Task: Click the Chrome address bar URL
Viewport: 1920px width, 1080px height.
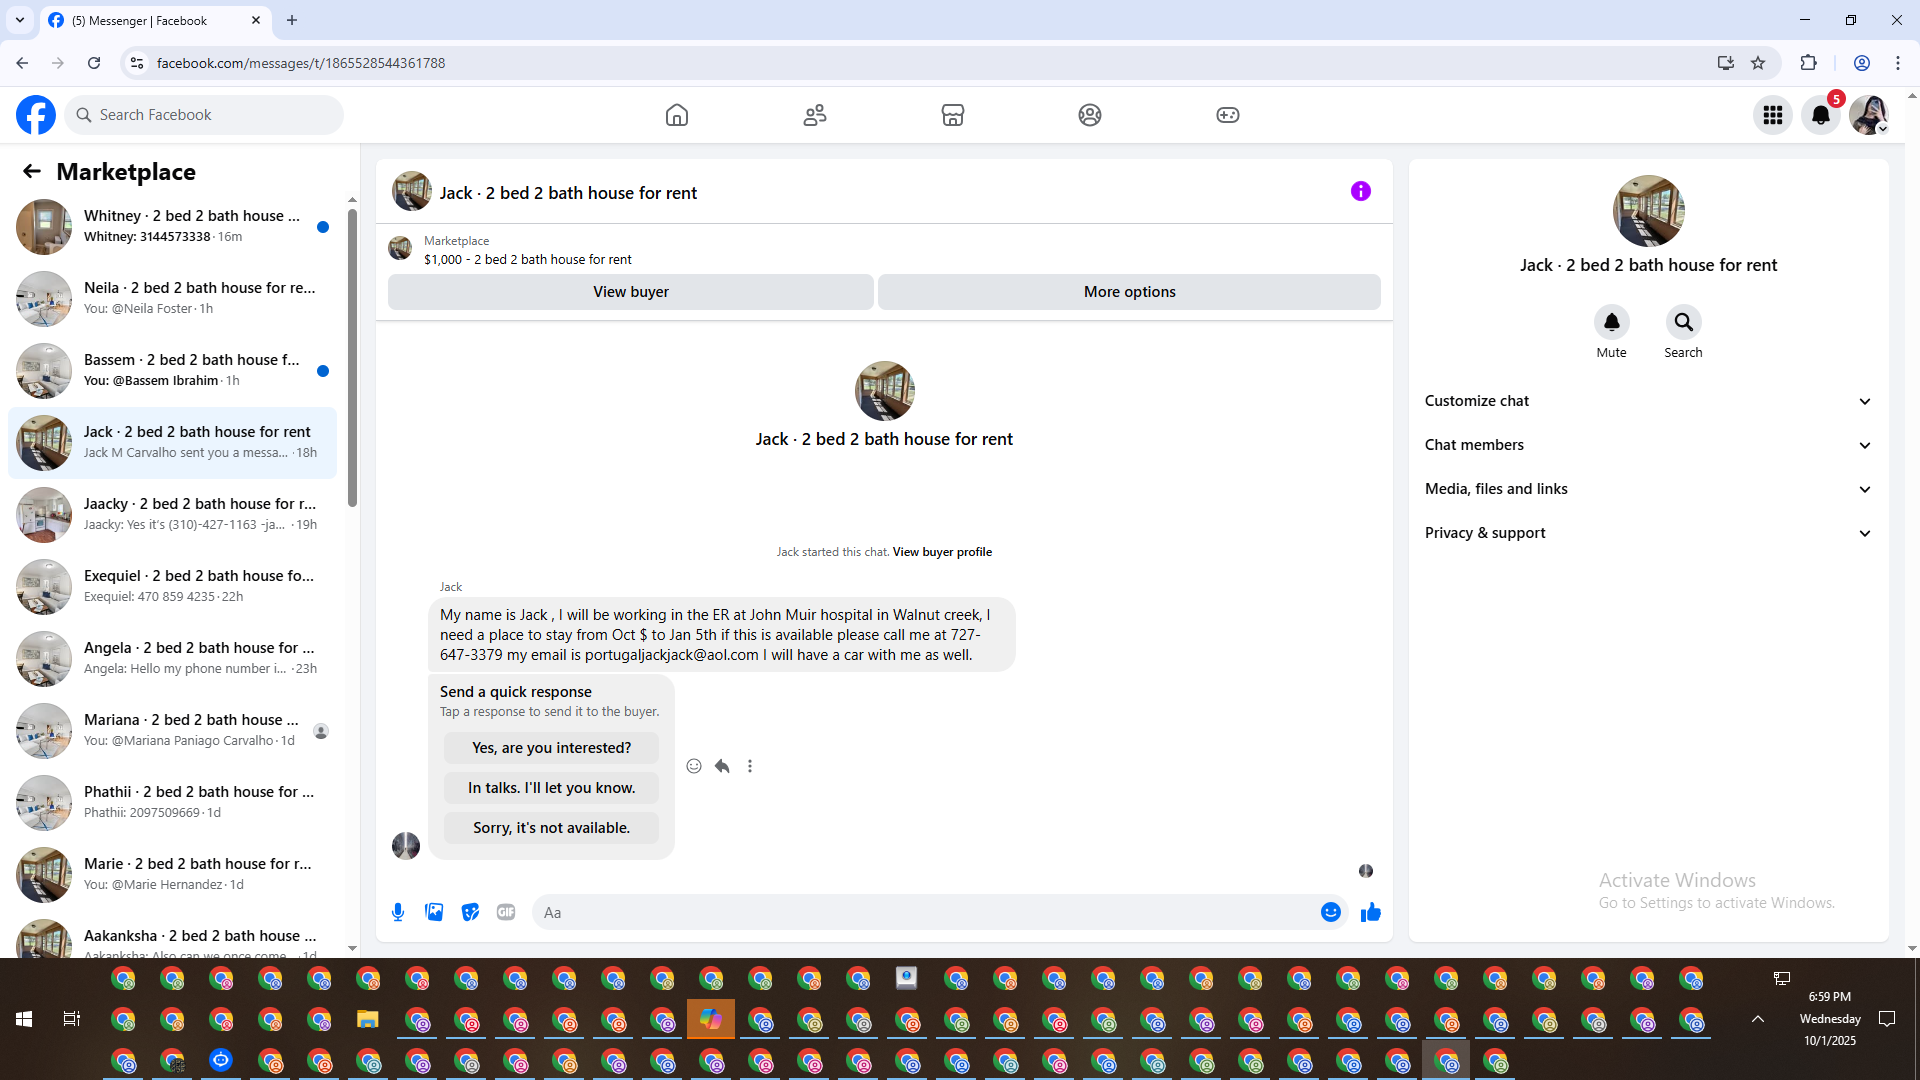Action: tap(301, 63)
